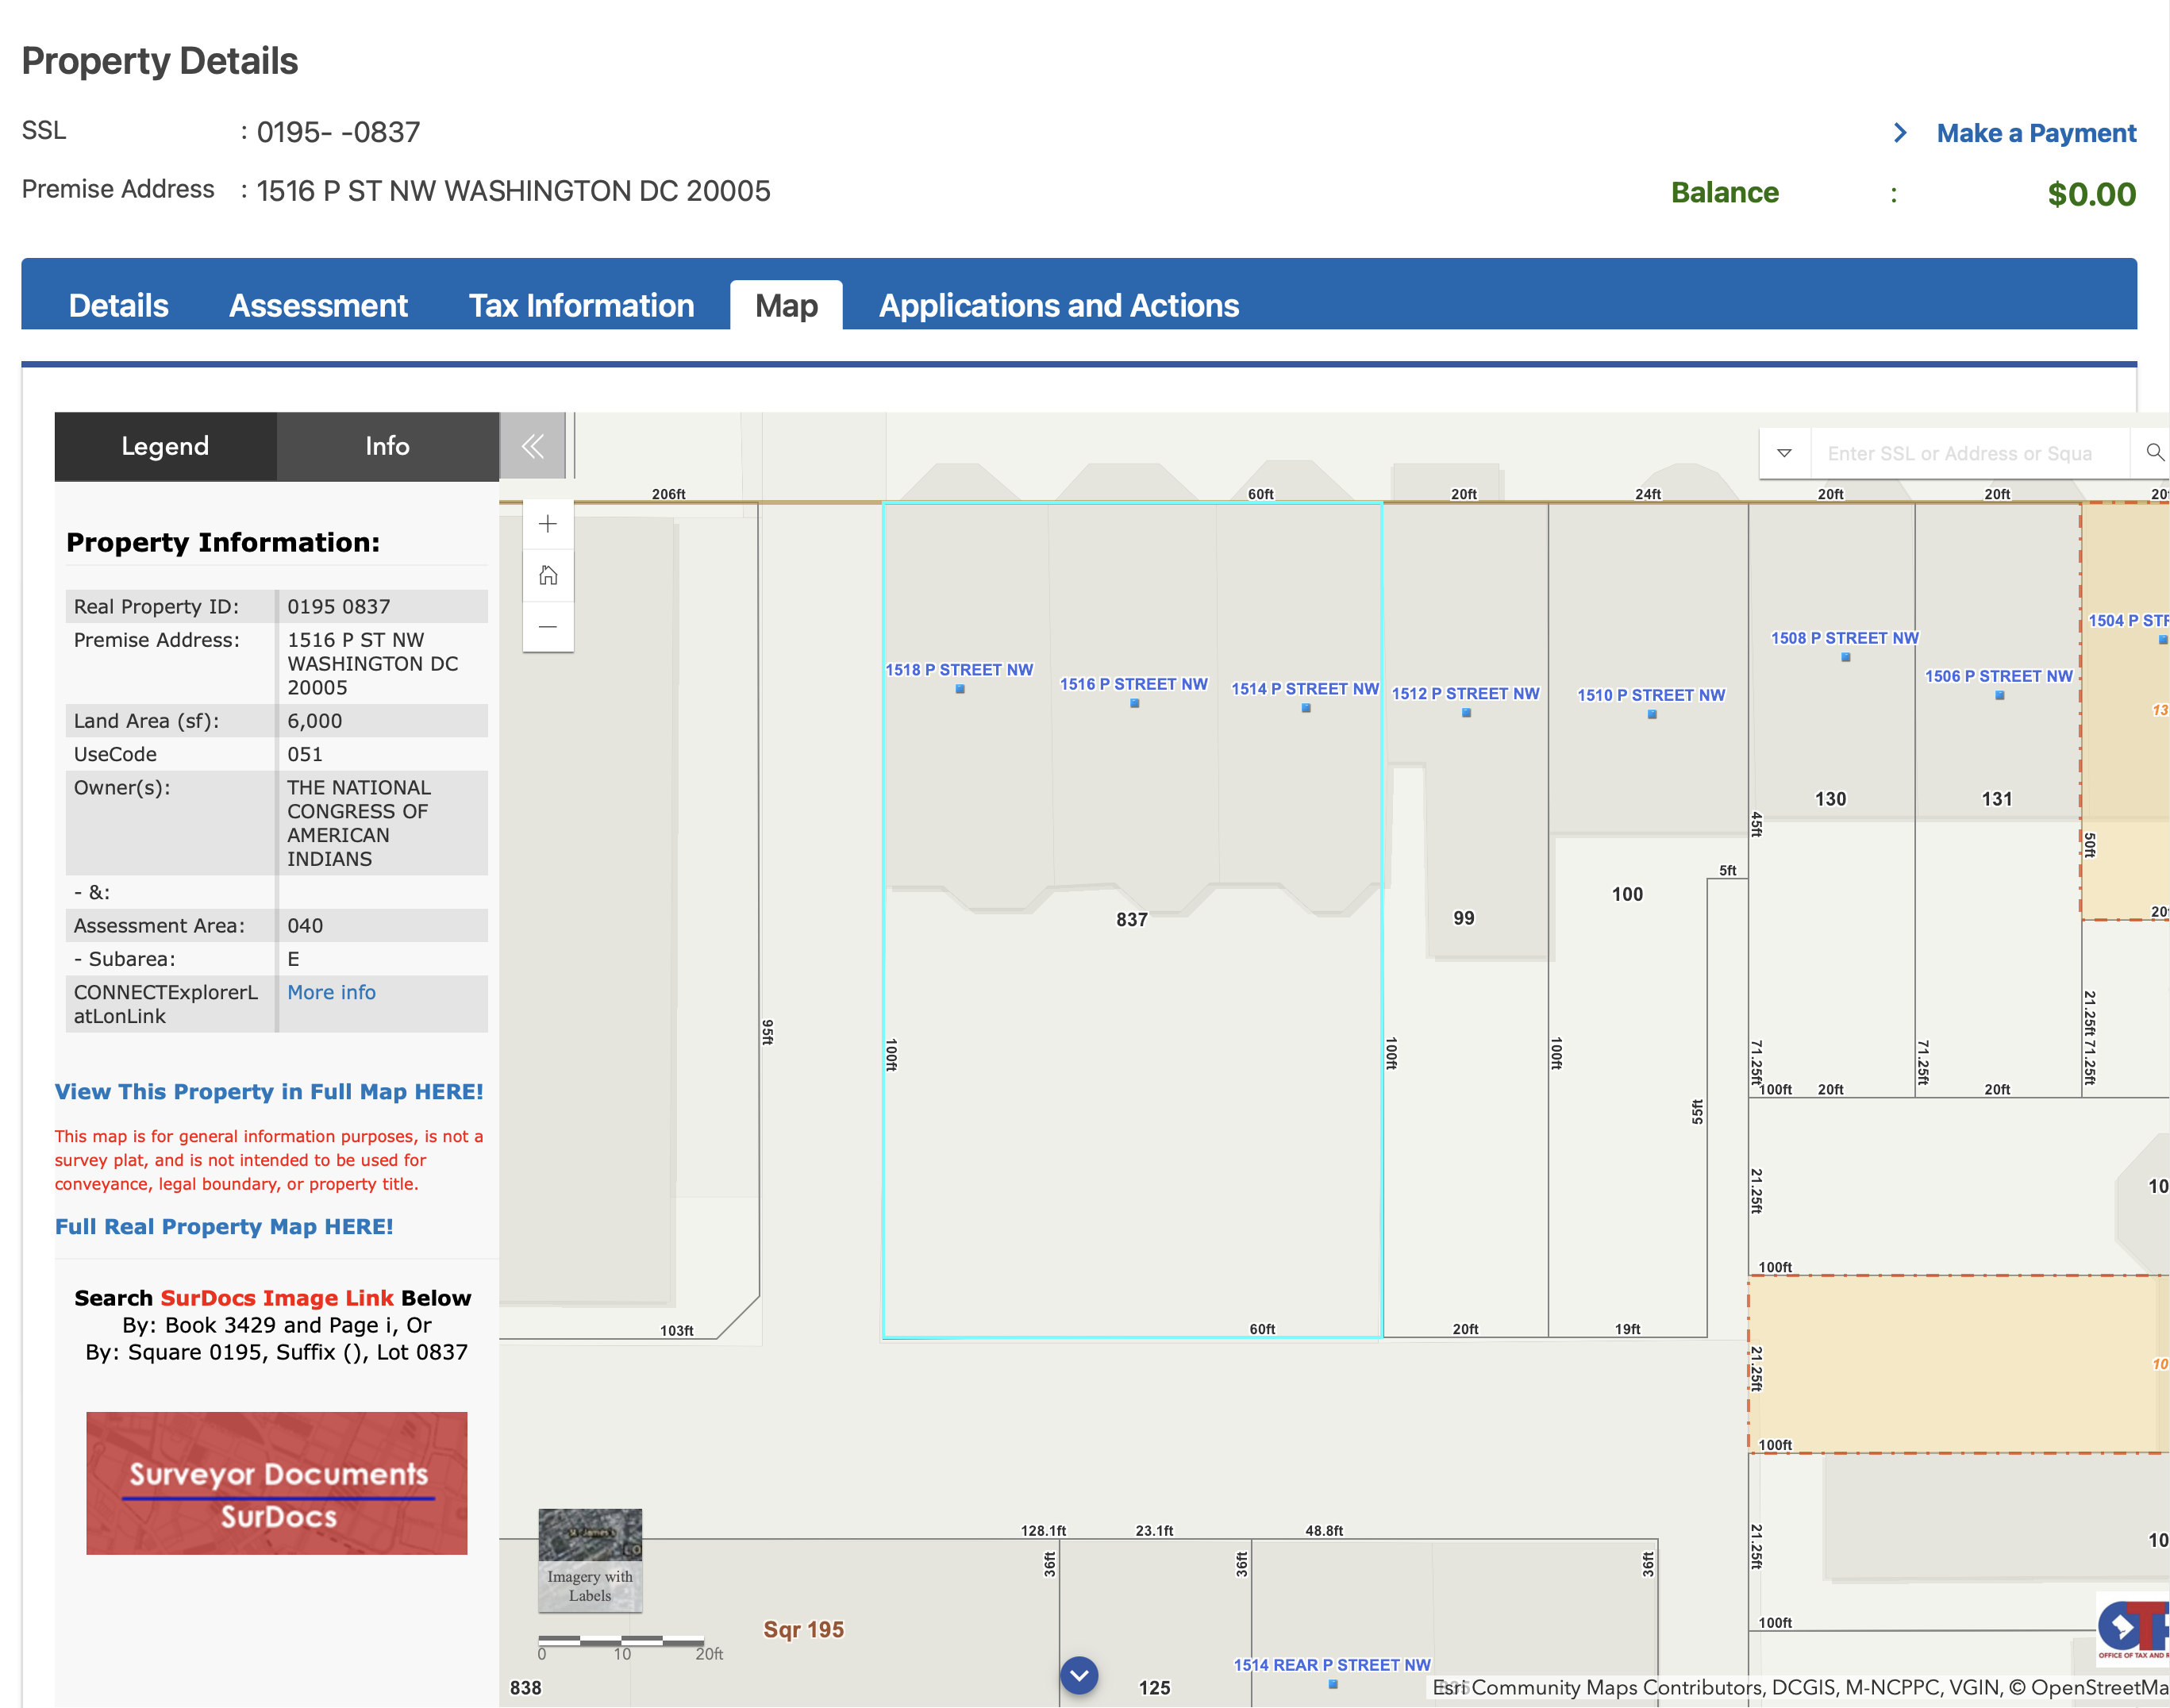This screenshot has width=2170, height=1708.
Task: Zoom out on the map
Action: [547, 627]
